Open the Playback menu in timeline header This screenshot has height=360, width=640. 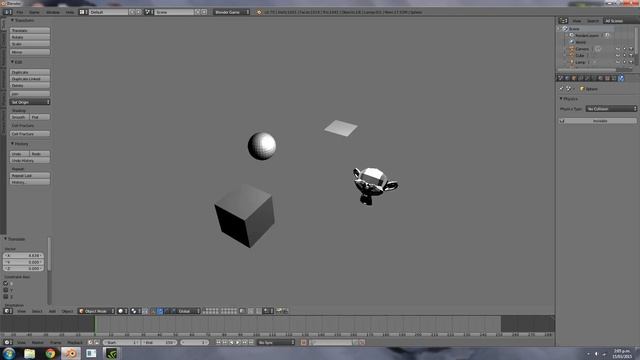(75, 342)
